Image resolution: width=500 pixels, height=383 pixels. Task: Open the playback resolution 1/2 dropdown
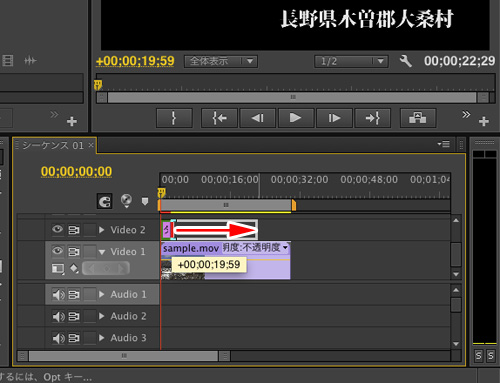(351, 61)
